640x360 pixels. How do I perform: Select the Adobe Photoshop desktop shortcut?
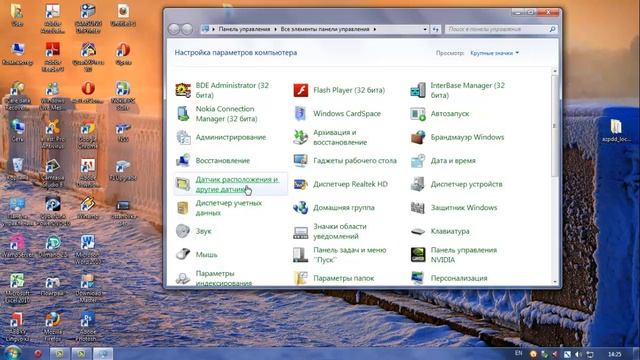(88, 327)
